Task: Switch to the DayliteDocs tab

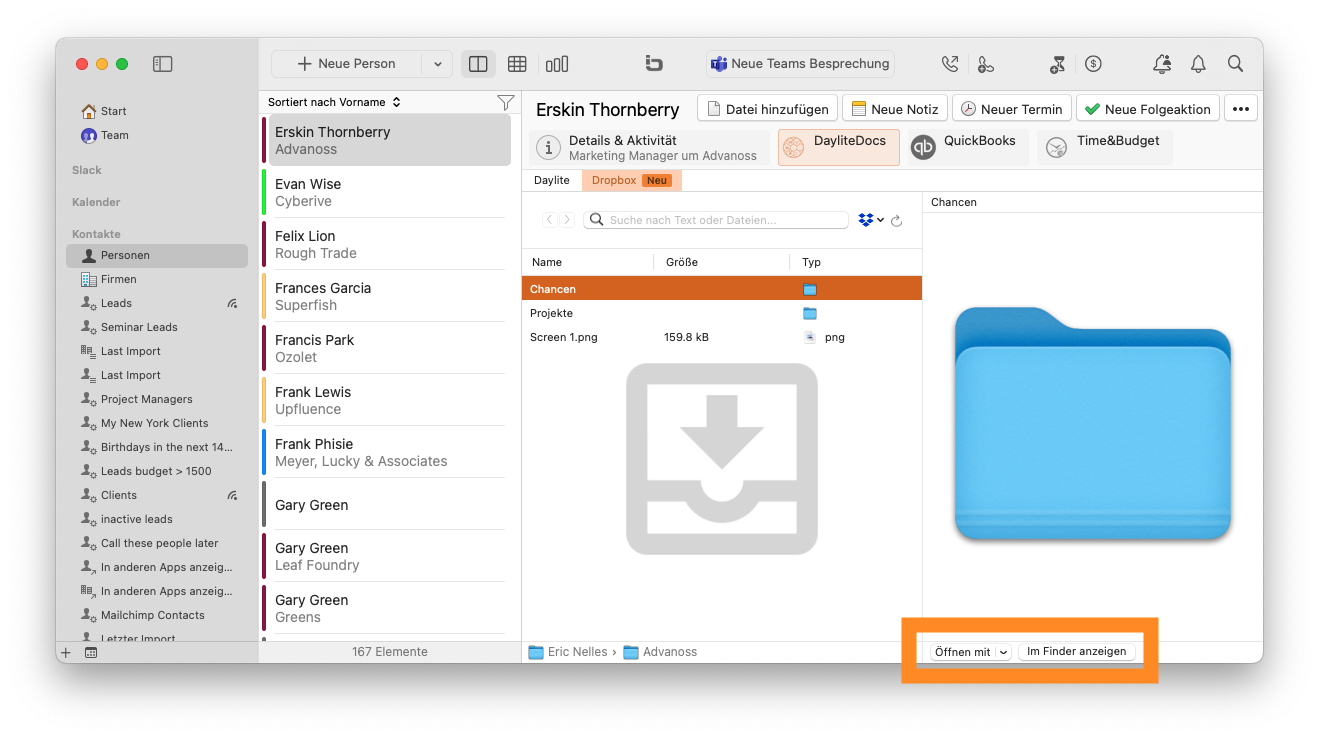Action: 839,148
